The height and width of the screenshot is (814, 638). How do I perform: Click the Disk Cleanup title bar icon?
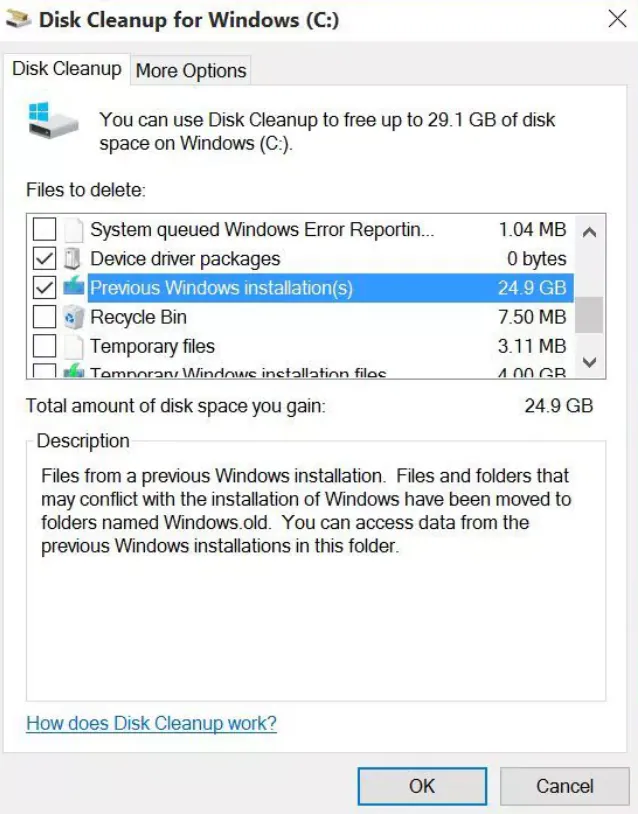pos(18,19)
